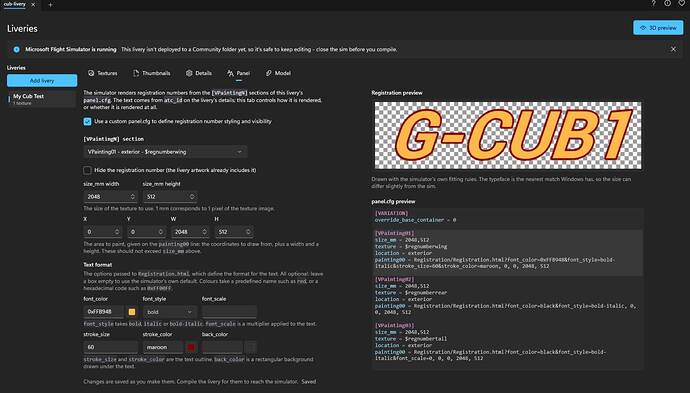Add a new tab with the plus icon
This screenshot has height=393, width=690.
click(x=50, y=5)
